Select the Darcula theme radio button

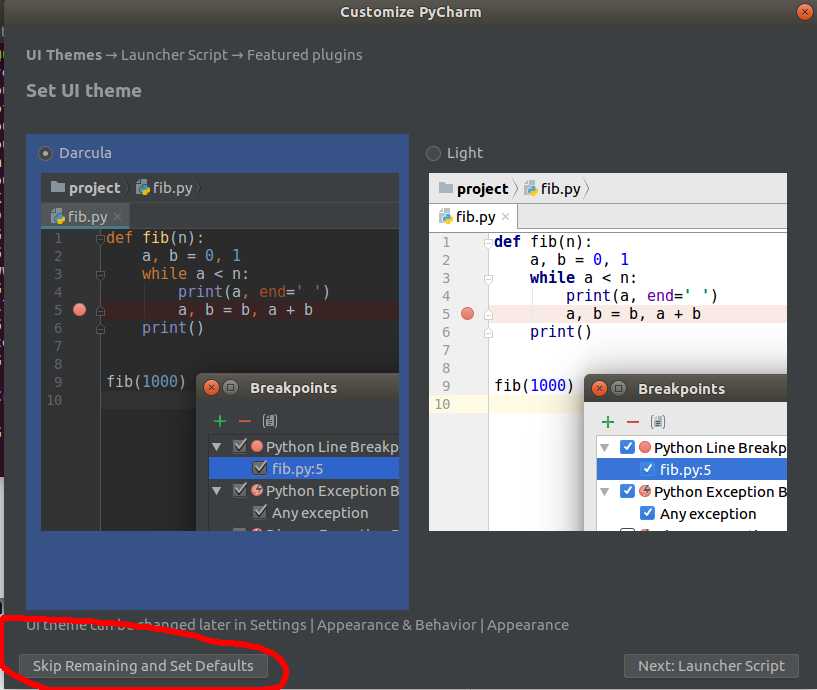point(45,154)
